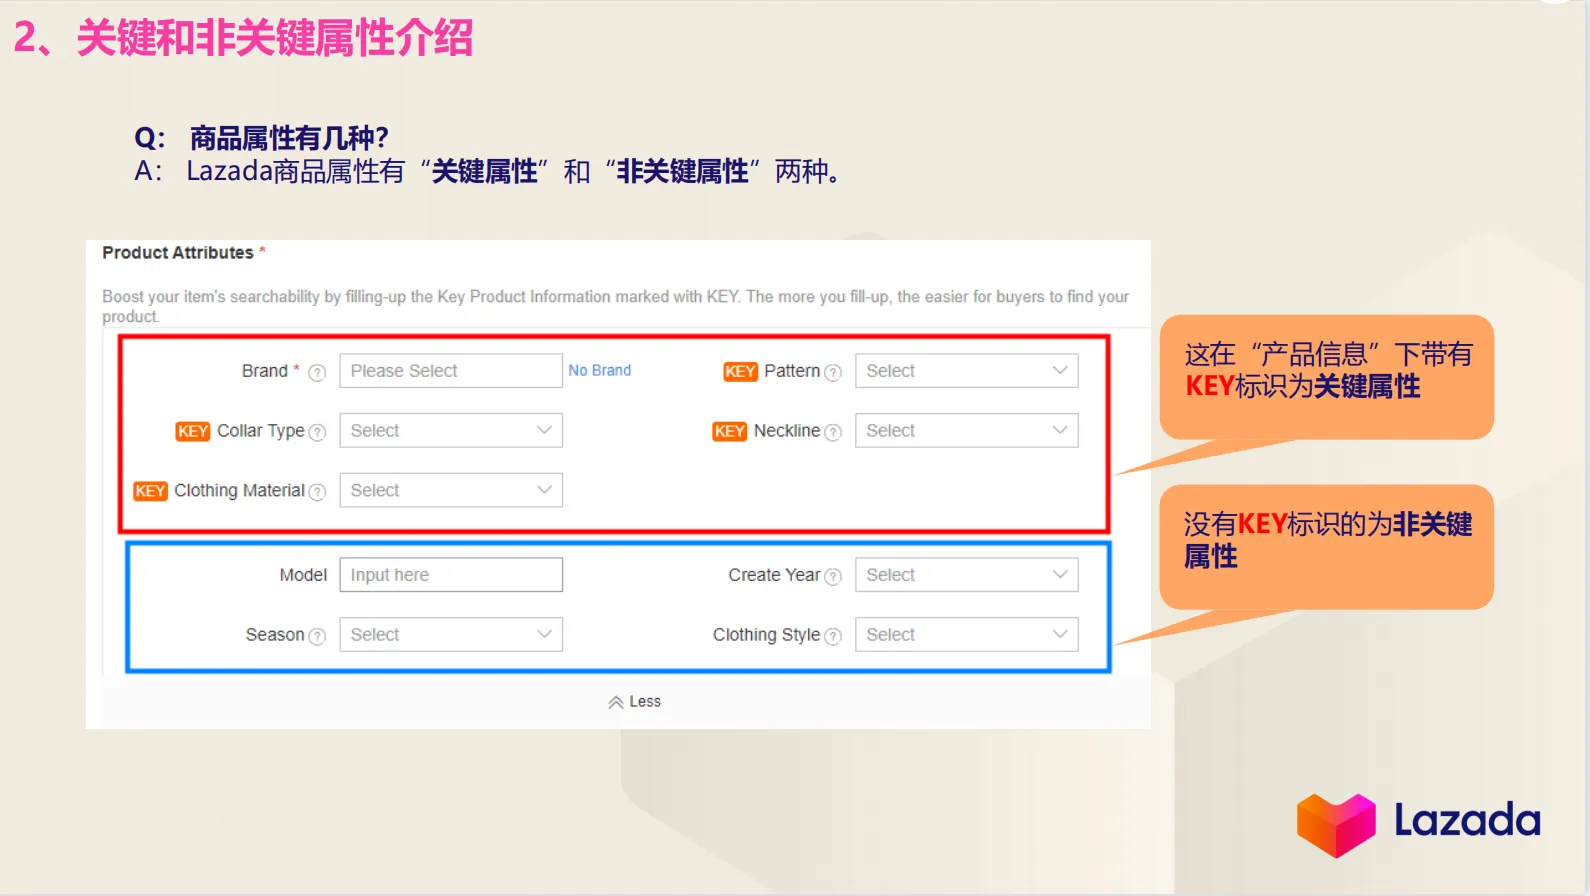The height and width of the screenshot is (896, 1590).
Task: Click the help icon next to Season
Action: click(x=317, y=636)
